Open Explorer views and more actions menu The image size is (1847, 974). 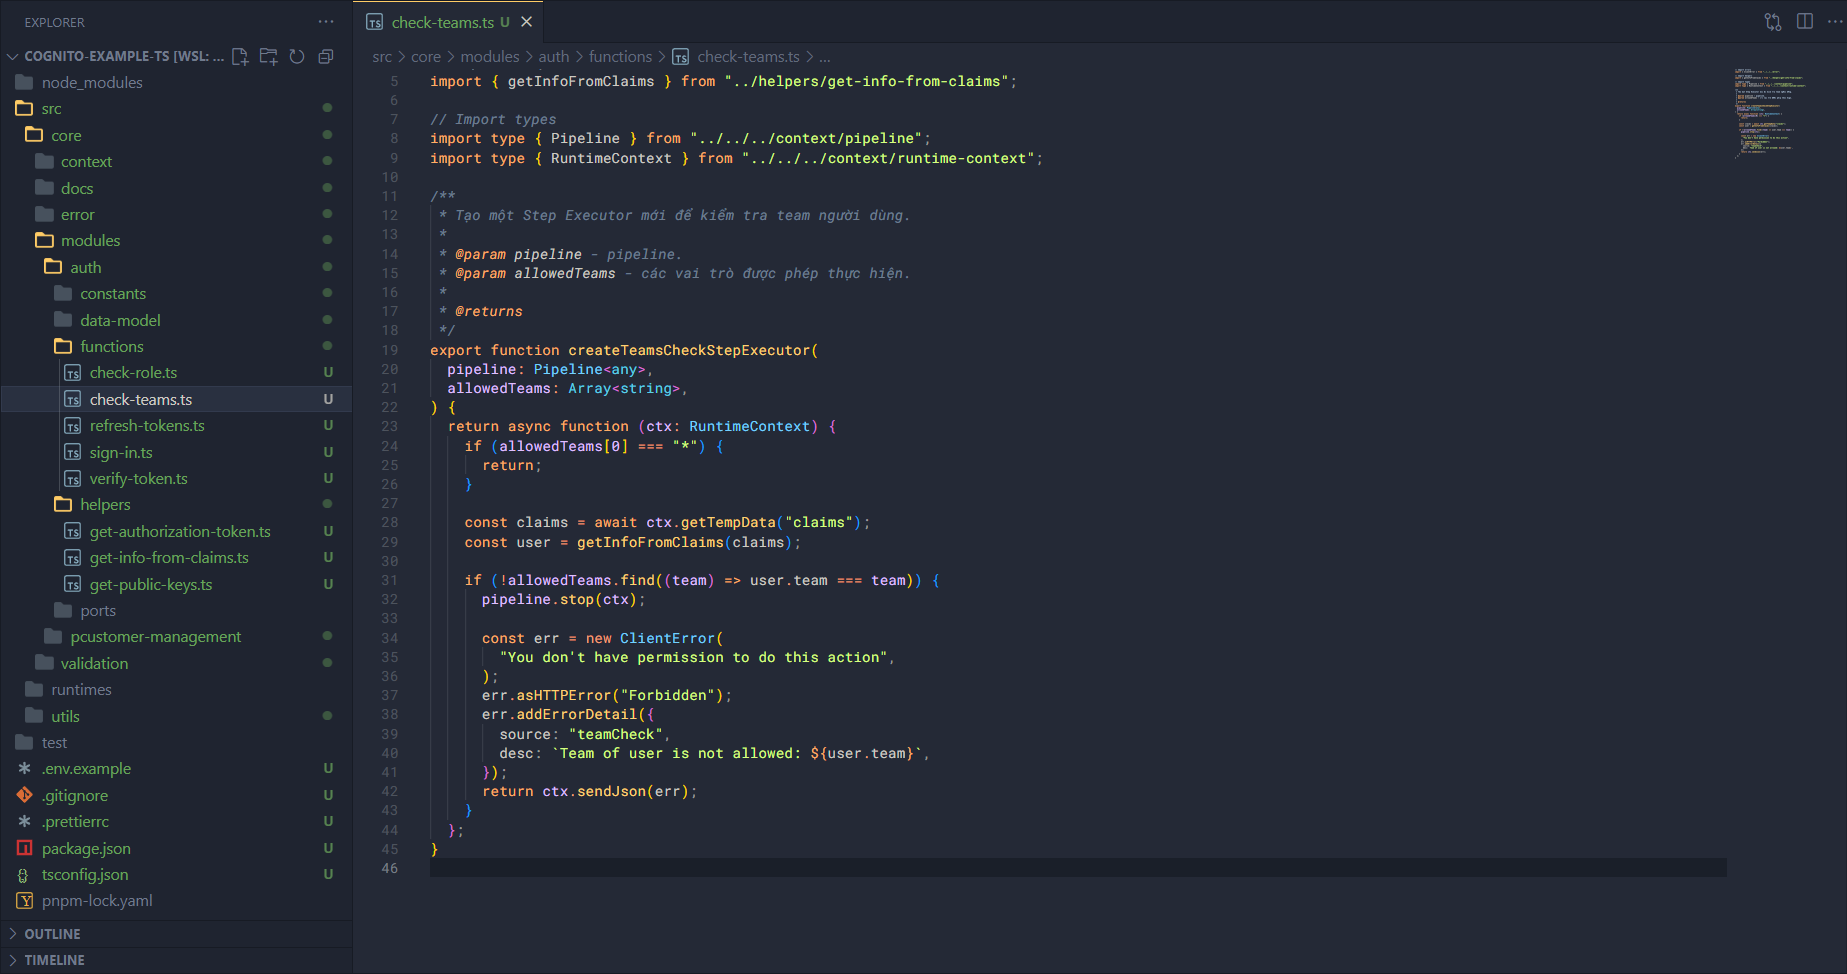coord(326,21)
